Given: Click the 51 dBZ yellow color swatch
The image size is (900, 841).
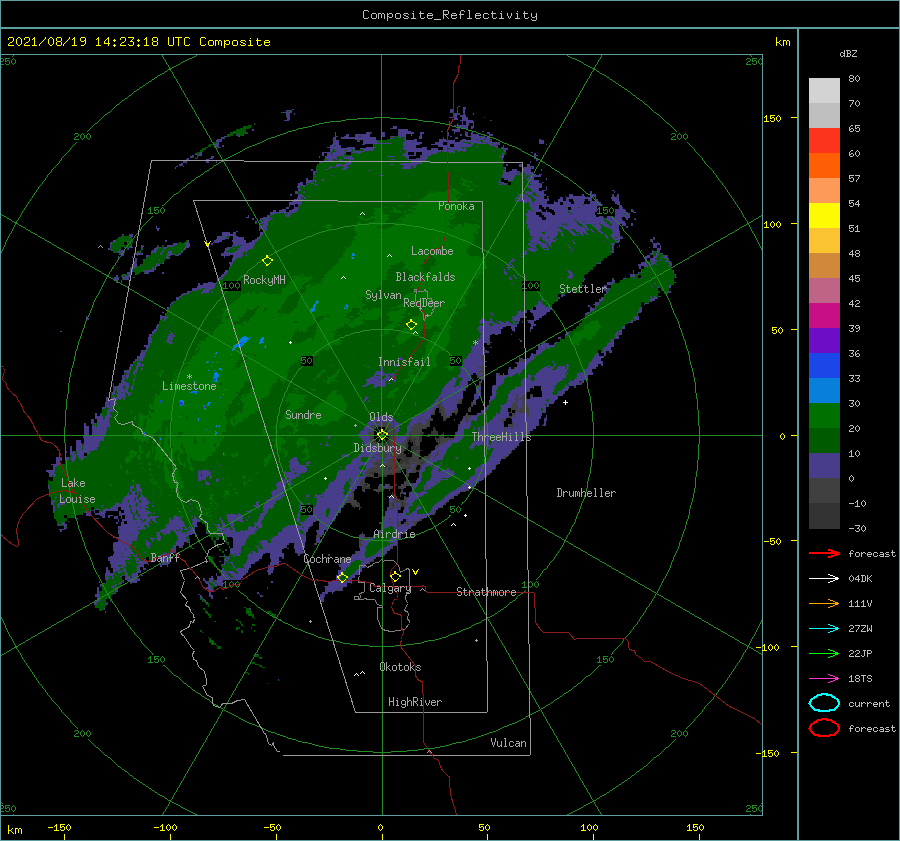Looking at the screenshot, I should click(x=824, y=215).
